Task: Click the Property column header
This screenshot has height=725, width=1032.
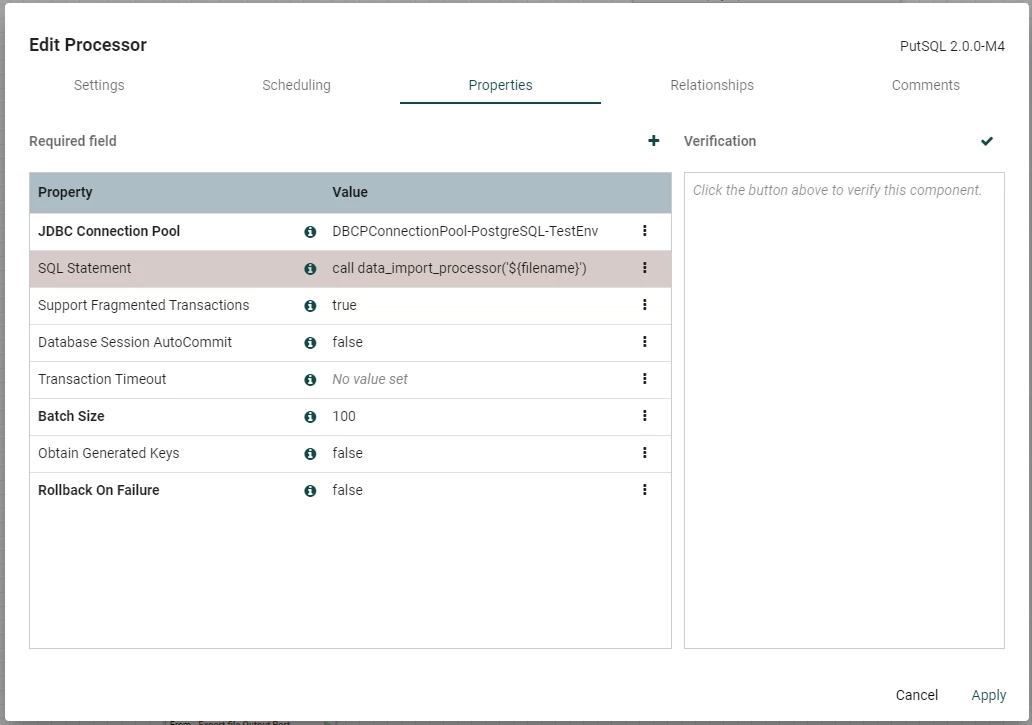Action: (x=65, y=192)
